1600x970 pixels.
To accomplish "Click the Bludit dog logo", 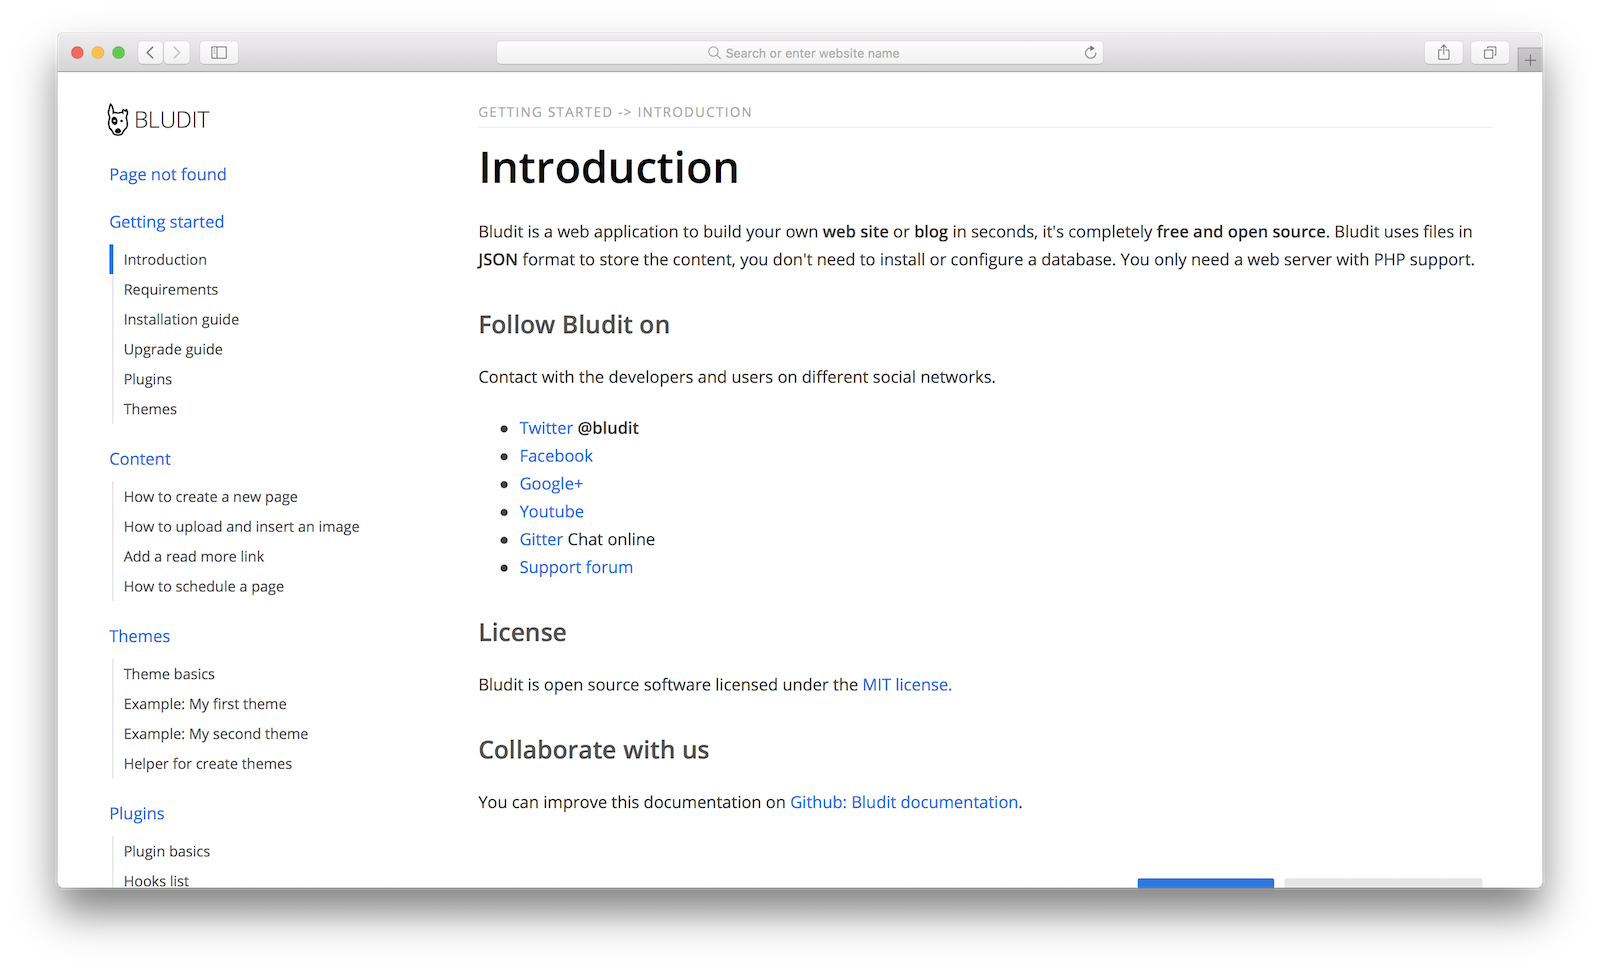I will click(118, 120).
